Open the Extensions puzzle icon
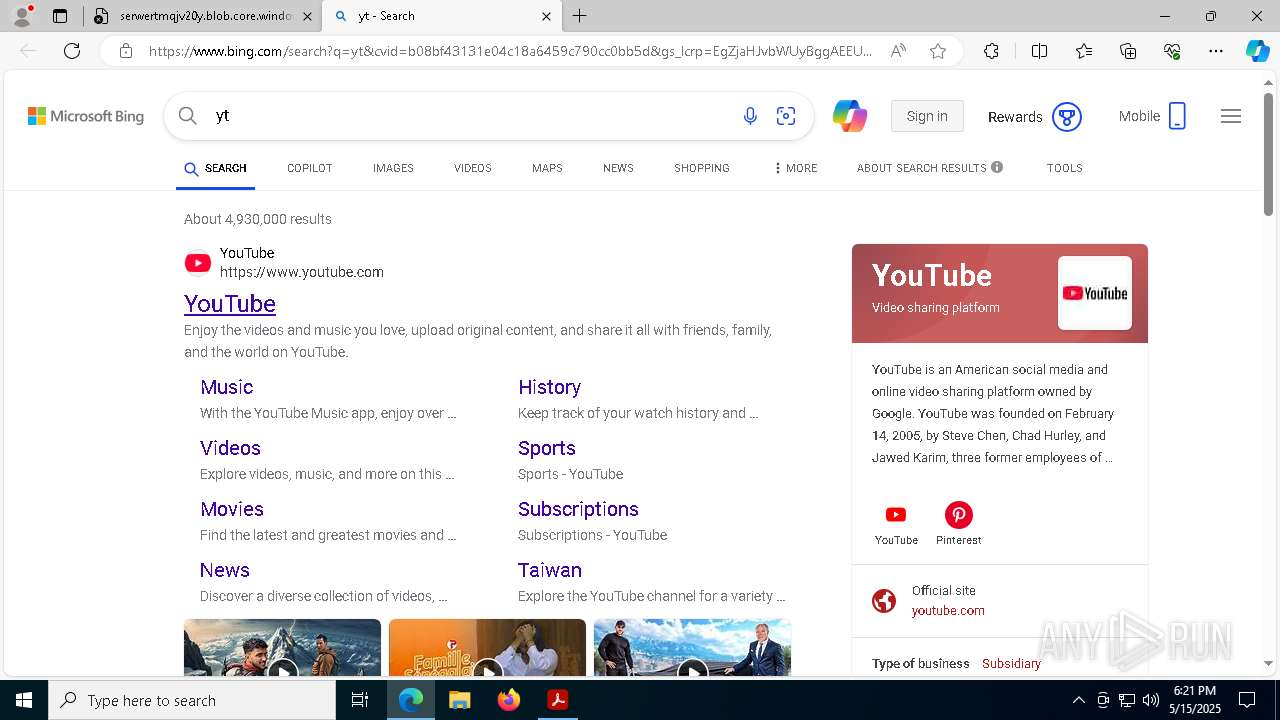 [x=991, y=51]
